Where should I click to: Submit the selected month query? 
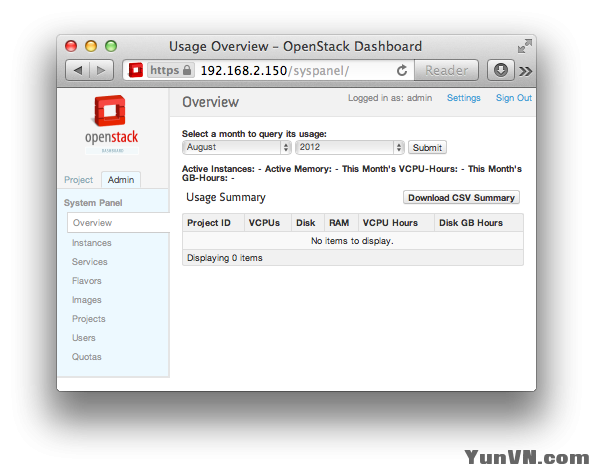pos(427,147)
